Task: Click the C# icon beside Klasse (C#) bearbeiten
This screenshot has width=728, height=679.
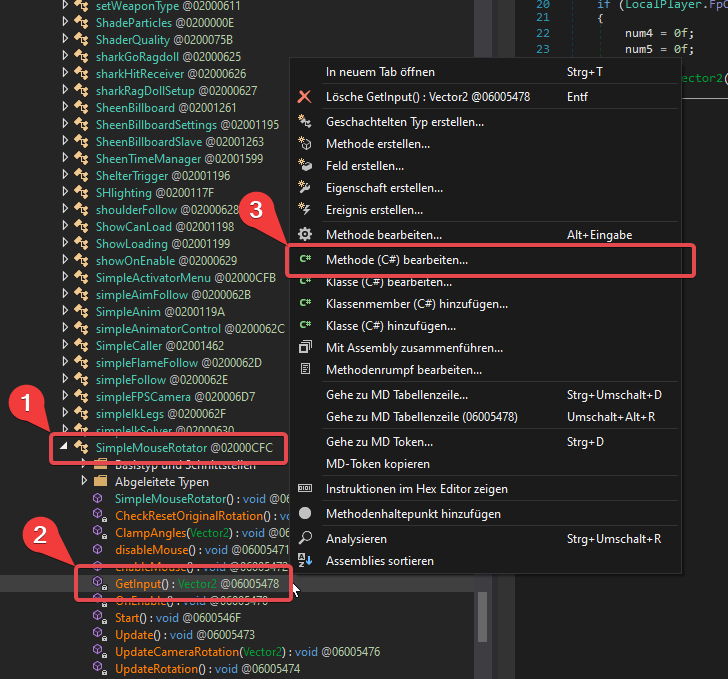Action: click(305, 283)
